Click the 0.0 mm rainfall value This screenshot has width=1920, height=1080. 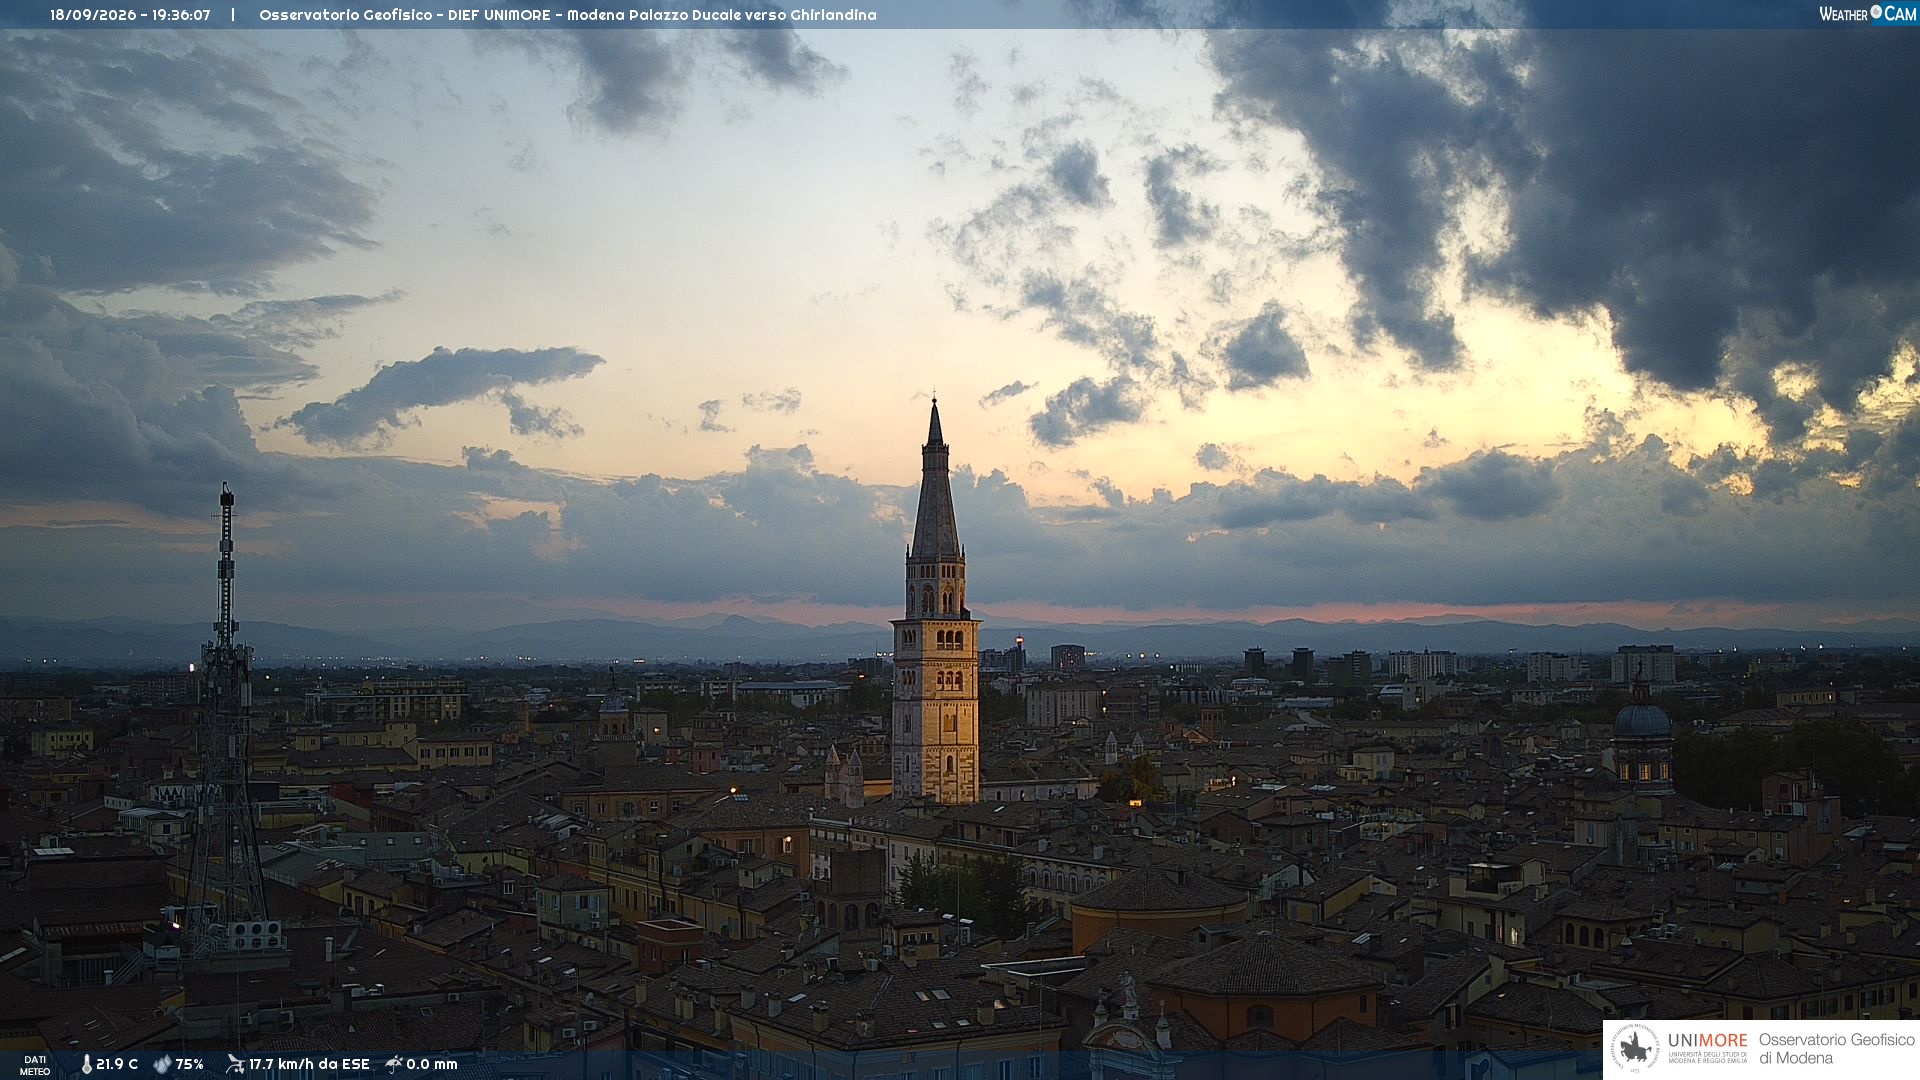432,1064
